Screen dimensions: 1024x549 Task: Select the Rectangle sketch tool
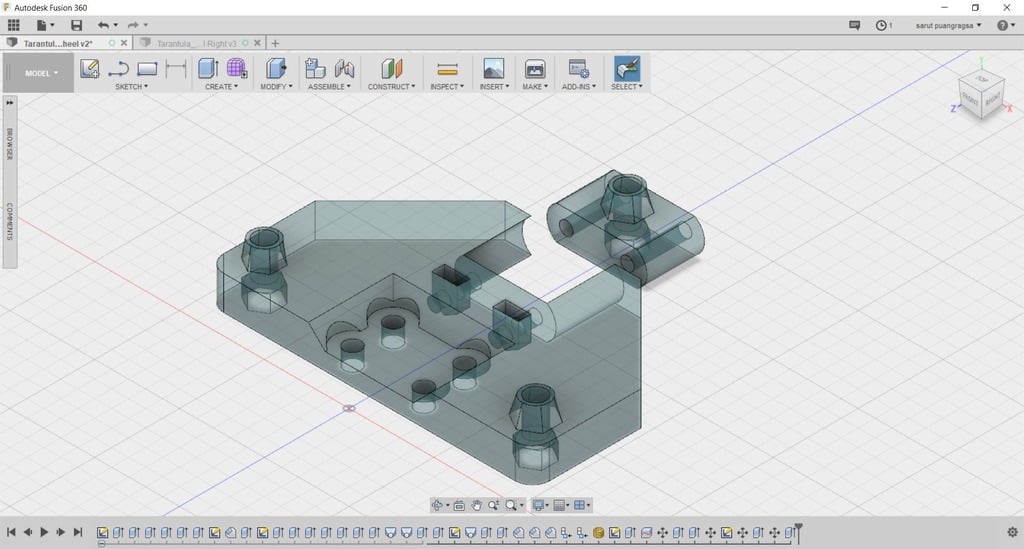[147, 69]
